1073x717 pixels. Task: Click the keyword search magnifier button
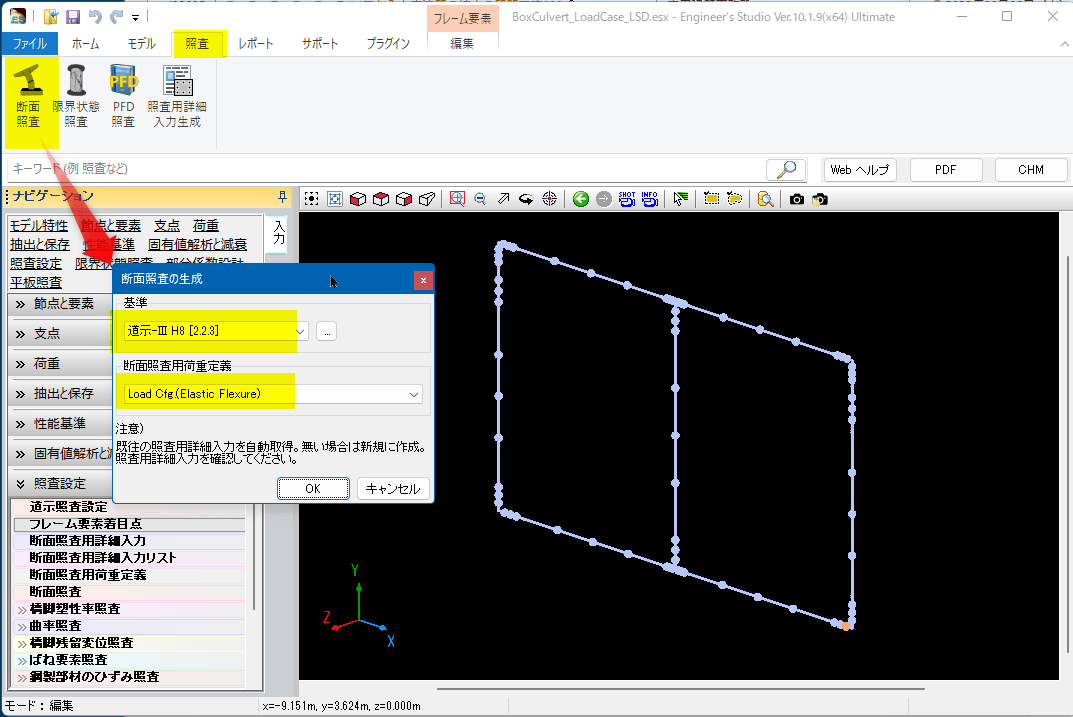[786, 169]
